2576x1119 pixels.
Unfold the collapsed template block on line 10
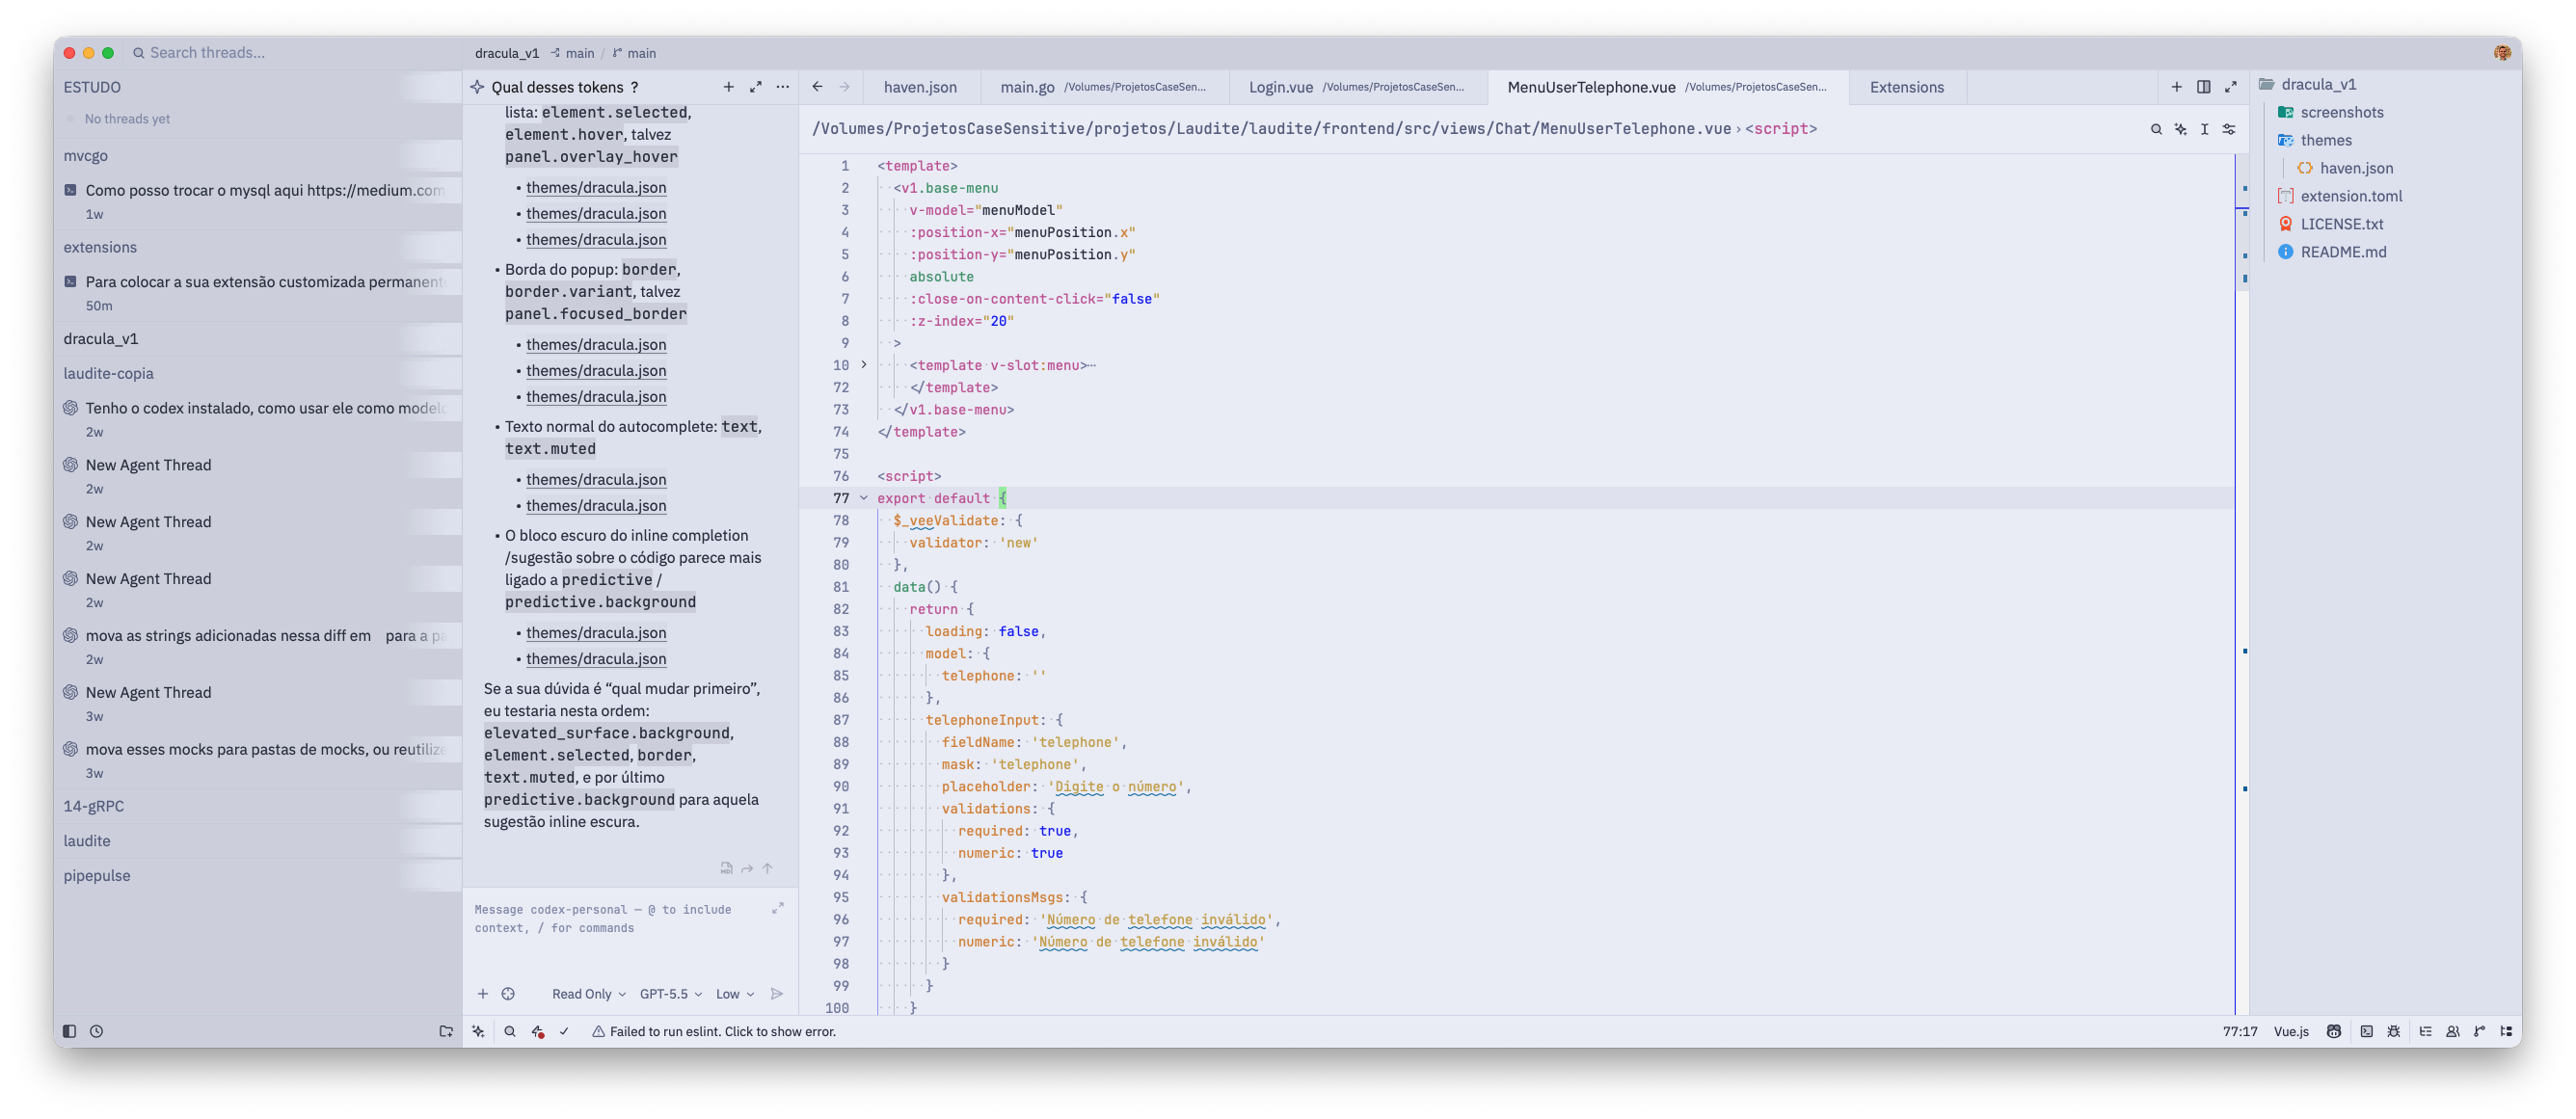[x=864, y=365]
